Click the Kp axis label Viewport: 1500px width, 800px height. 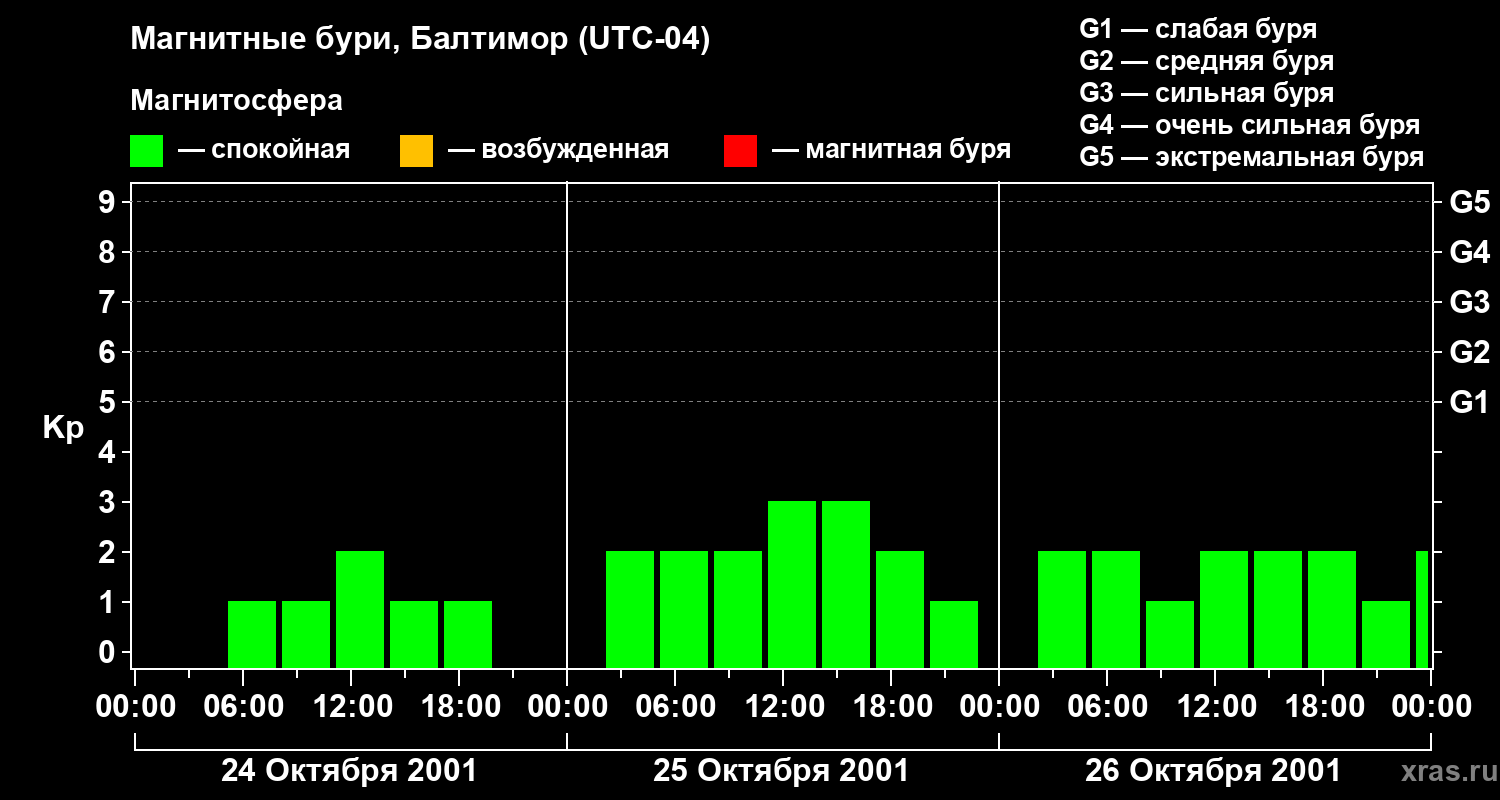[x=63, y=429]
